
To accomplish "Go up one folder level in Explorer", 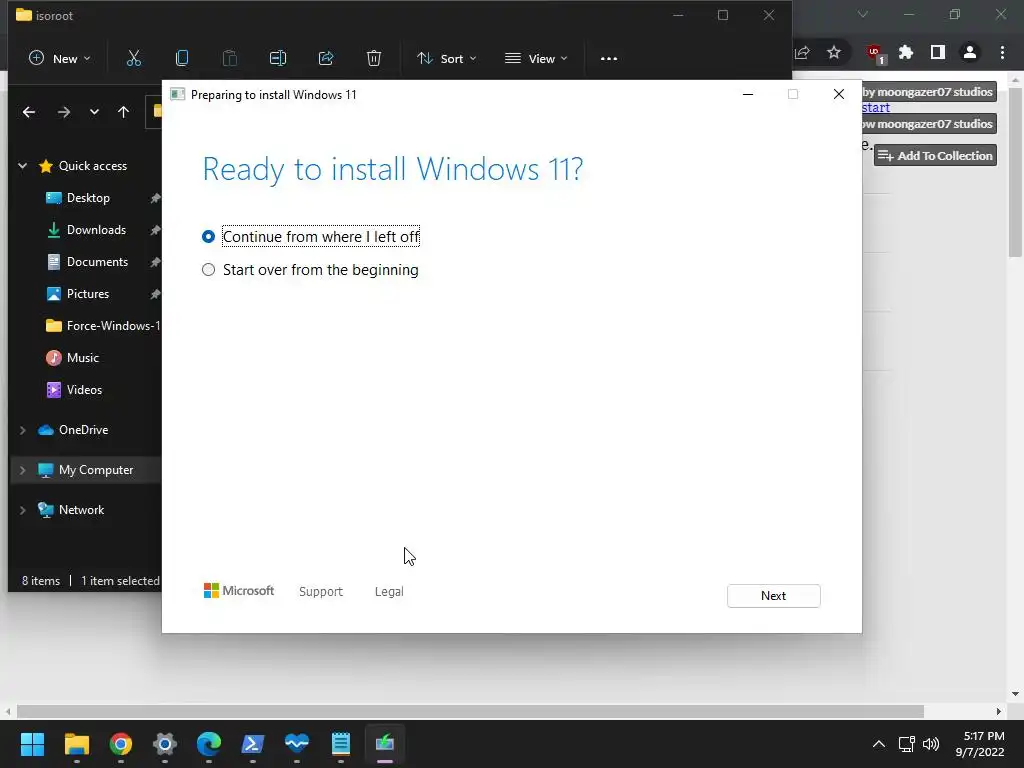I will coord(123,112).
